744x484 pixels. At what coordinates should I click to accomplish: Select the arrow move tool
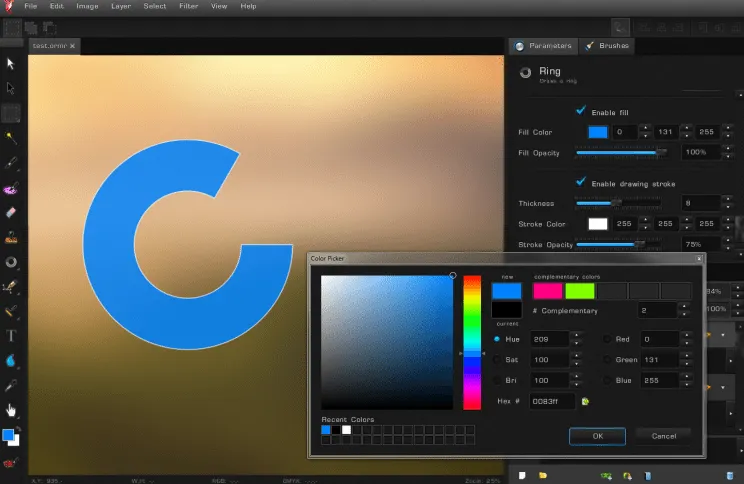click(10, 64)
